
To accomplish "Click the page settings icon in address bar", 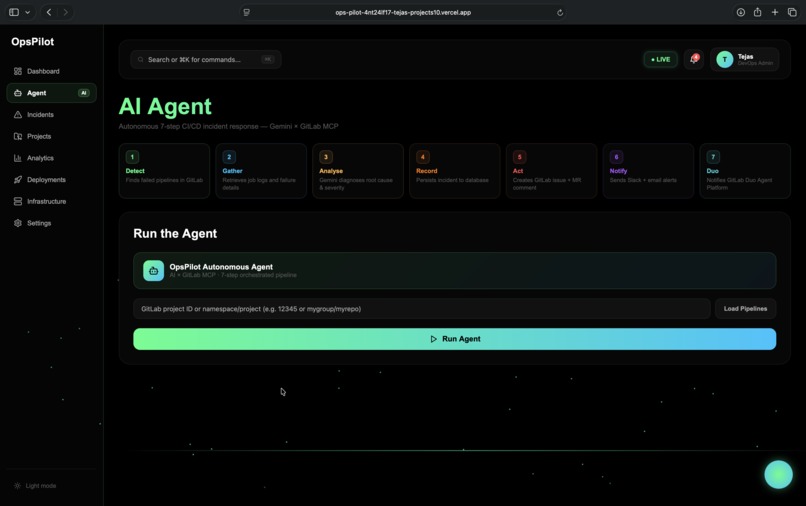I will coord(247,12).
